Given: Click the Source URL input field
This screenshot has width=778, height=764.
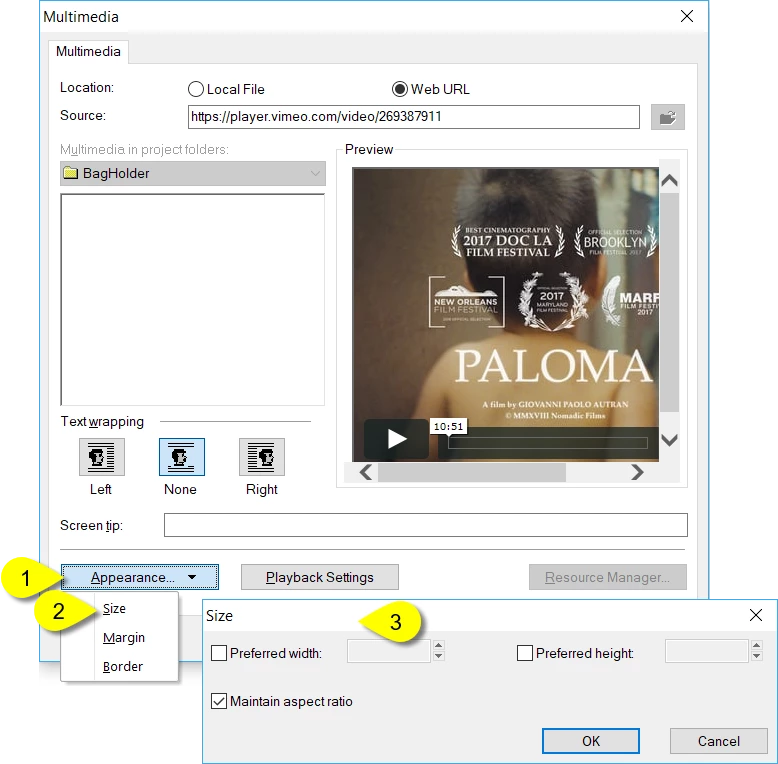Looking at the screenshot, I should 414,117.
